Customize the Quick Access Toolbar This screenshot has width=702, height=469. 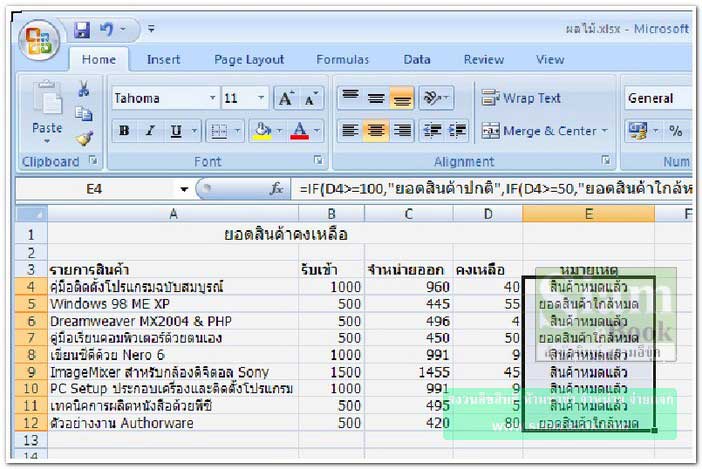[x=151, y=29]
